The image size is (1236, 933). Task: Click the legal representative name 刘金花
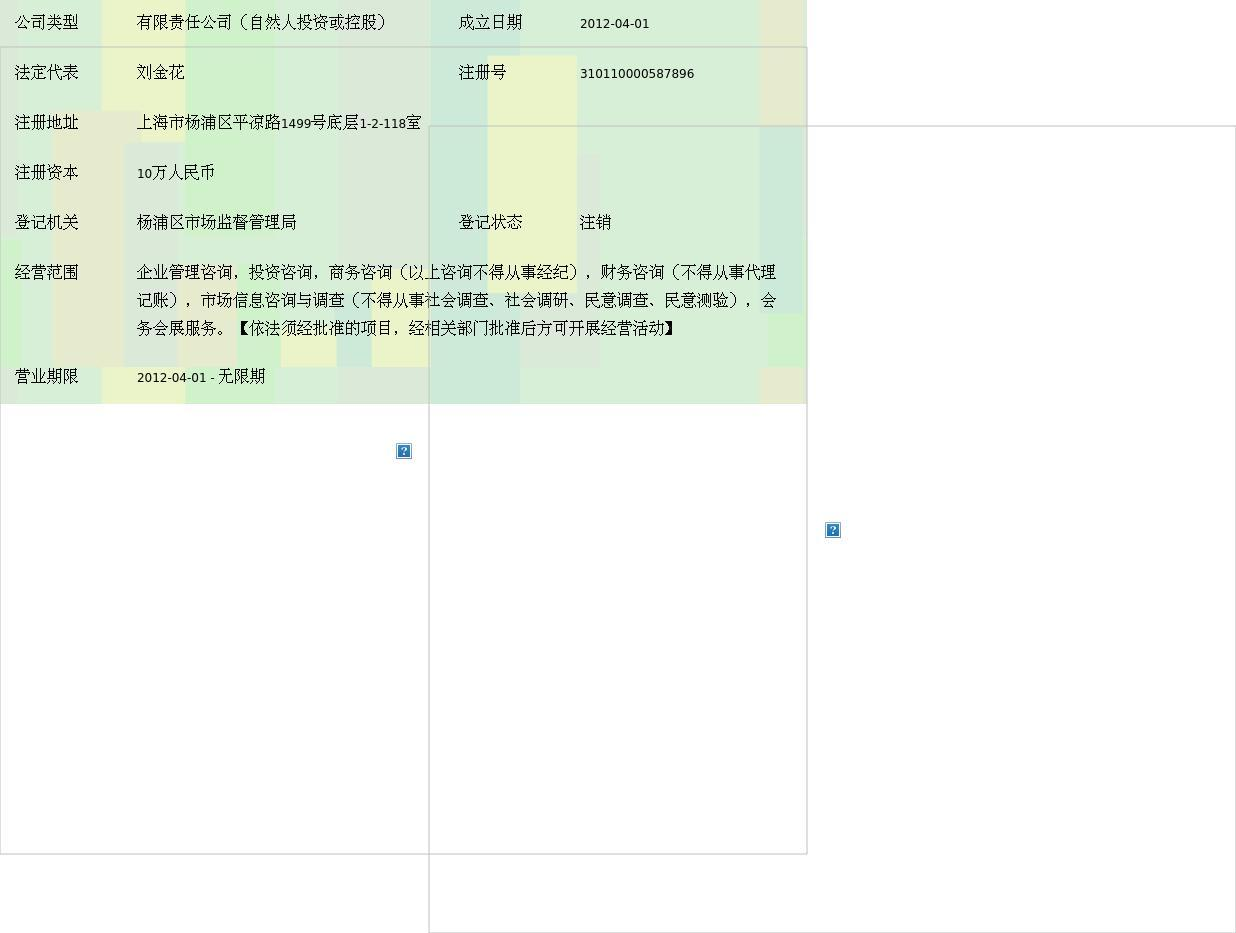[x=160, y=72]
